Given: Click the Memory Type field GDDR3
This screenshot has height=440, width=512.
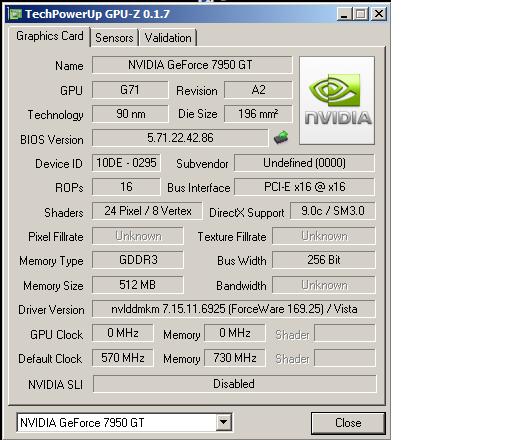Looking at the screenshot, I should 138,260.
